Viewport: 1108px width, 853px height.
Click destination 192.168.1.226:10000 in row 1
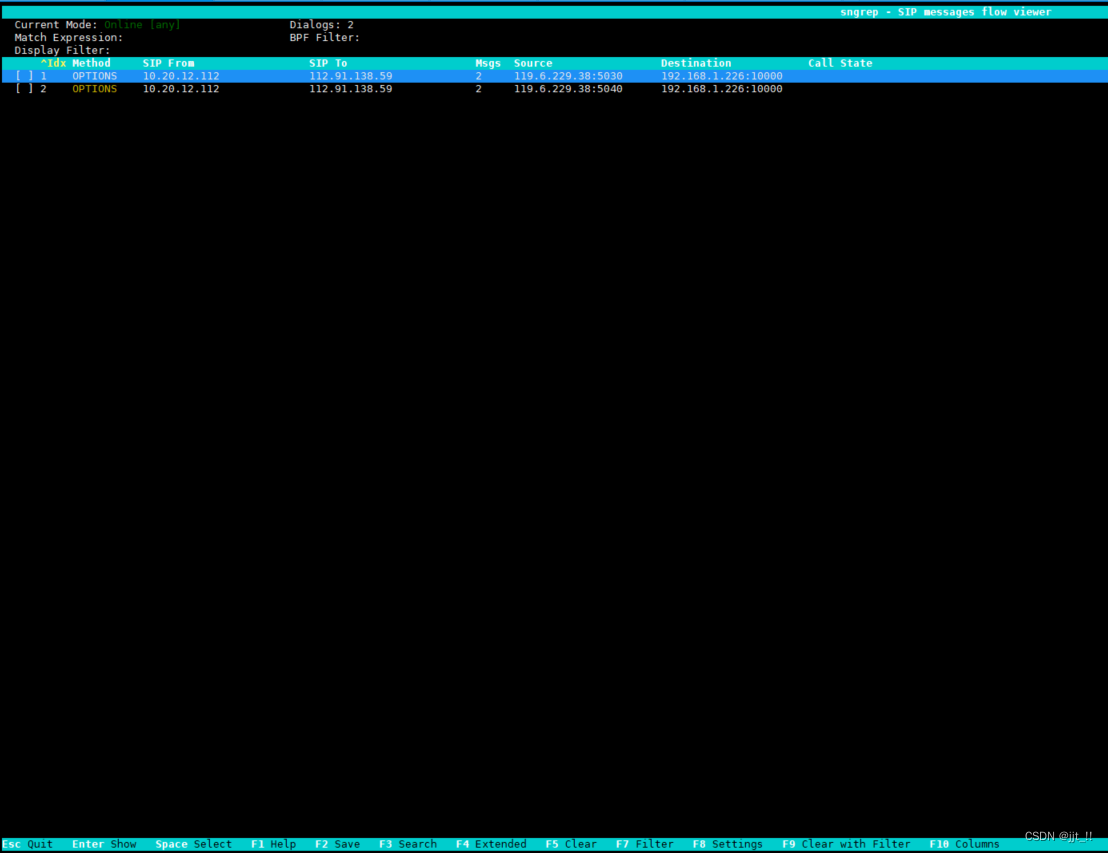click(x=721, y=76)
